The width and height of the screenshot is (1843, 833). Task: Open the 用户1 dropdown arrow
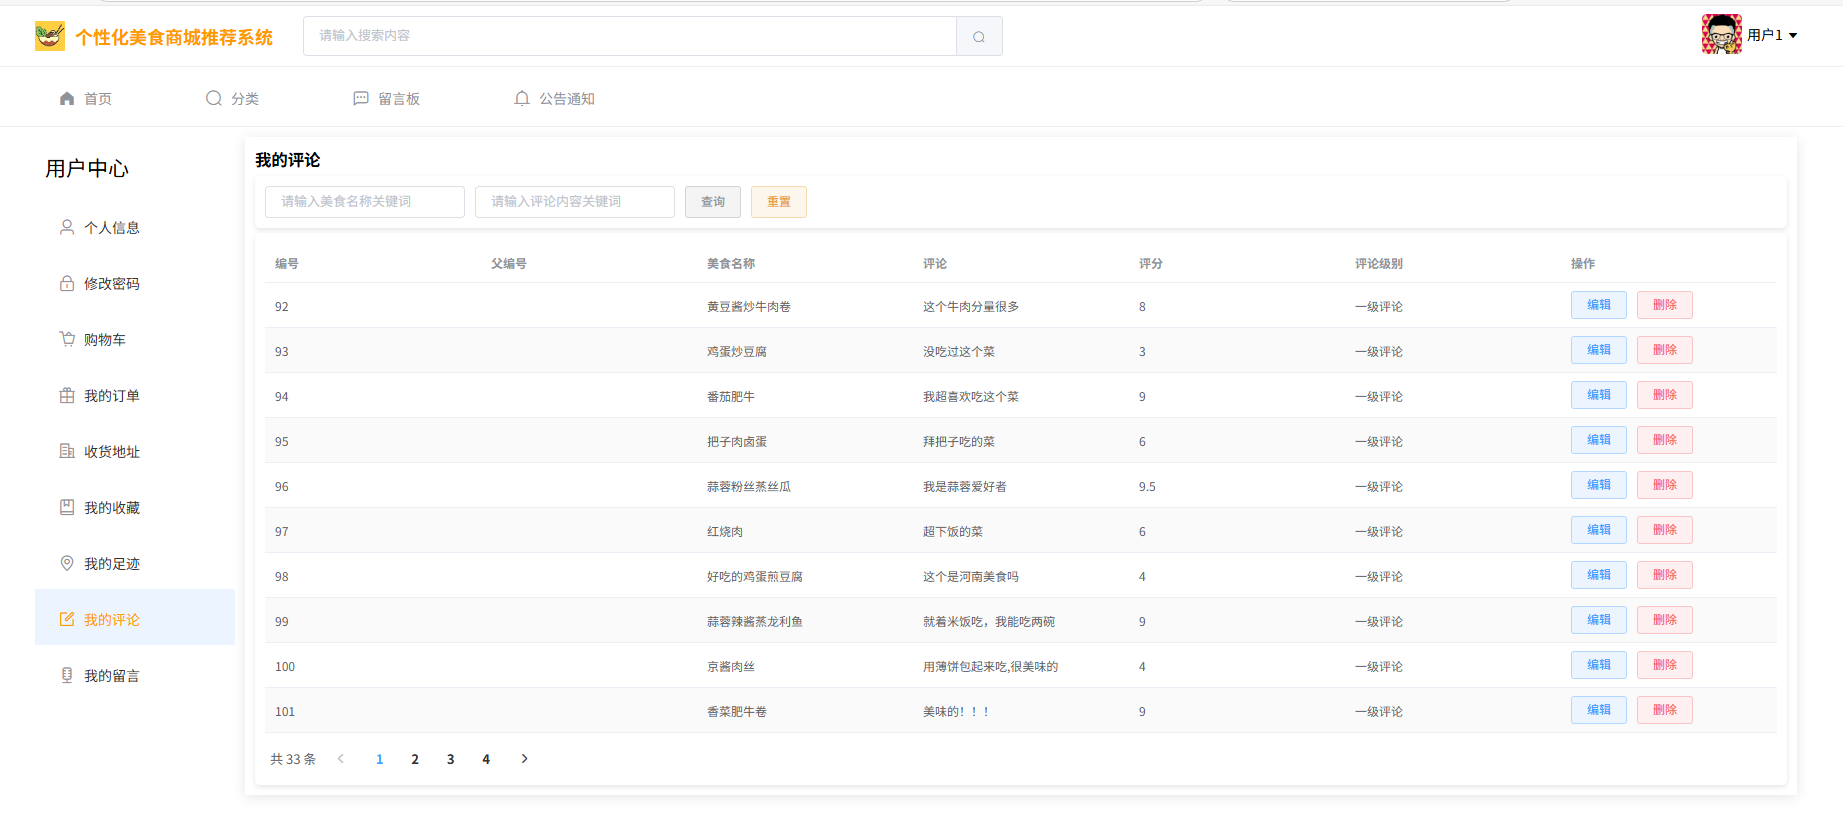click(x=1793, y=35)
